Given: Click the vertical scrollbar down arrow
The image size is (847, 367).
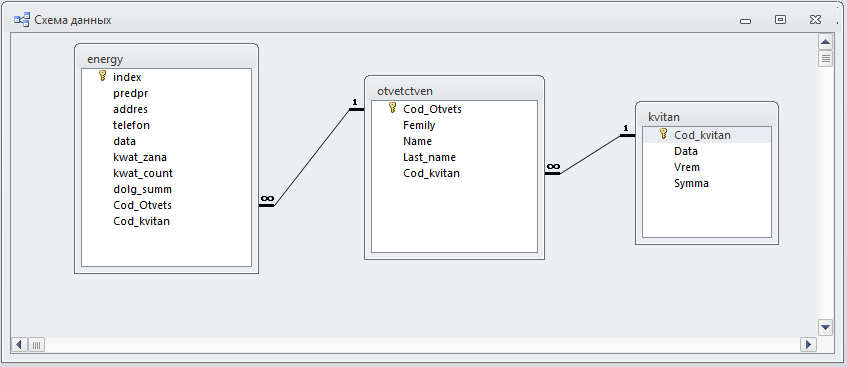Looking at the screenshot, I should pyautogui.click(x=825, y=328).
